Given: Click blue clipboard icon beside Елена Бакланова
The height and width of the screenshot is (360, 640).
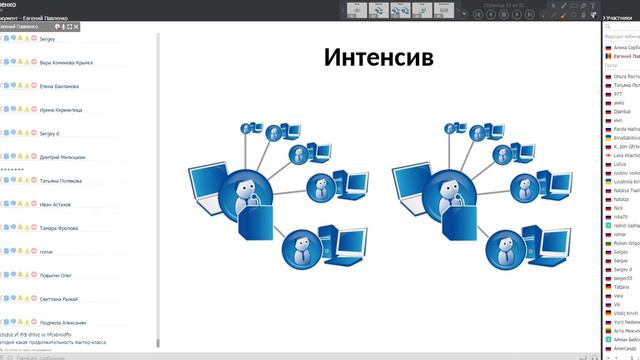Looking at the screenshot, I should point(6,85).
